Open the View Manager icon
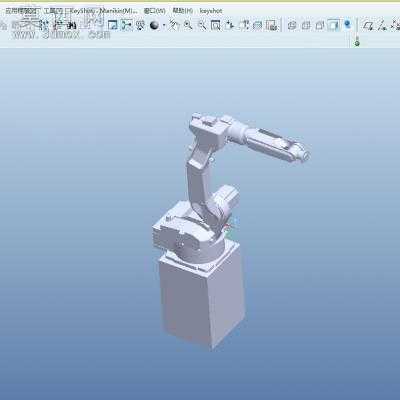The height and width of the screenshot is (400, 400). (x=272, y=25)
